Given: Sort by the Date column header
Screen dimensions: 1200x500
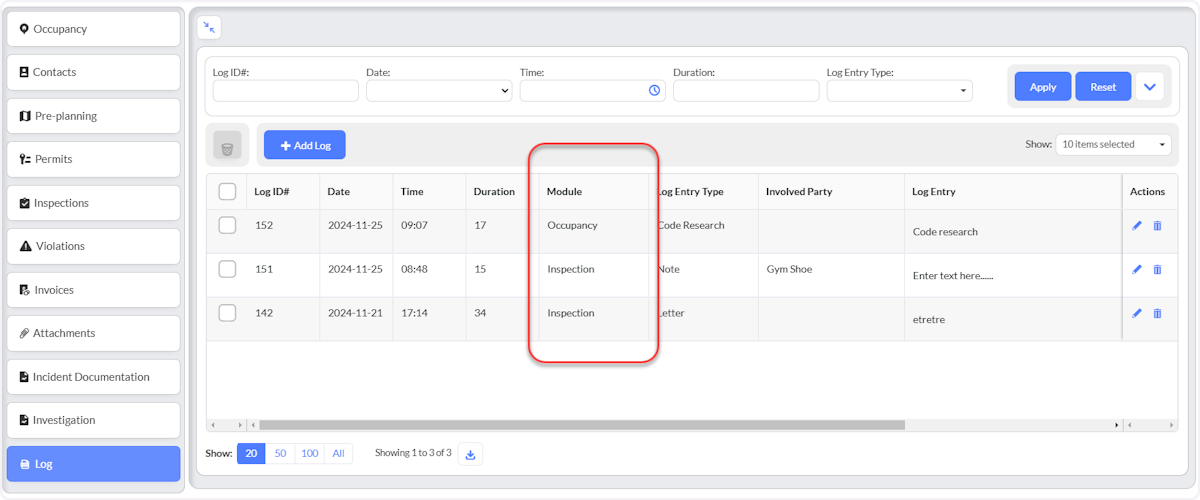Looking at the screenshot, I should coord(339,192).
